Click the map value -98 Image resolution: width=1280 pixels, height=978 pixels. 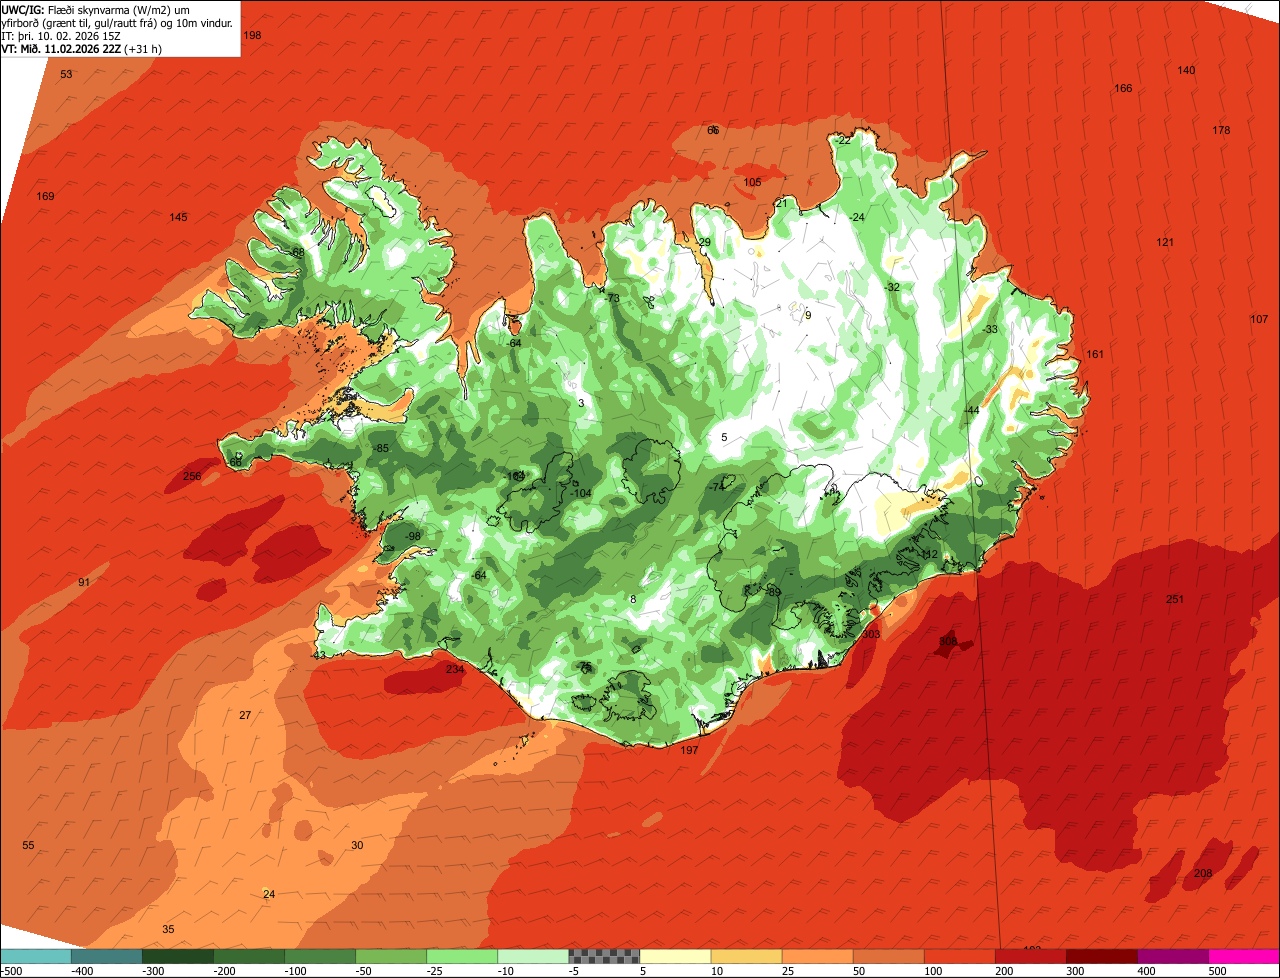413,536
